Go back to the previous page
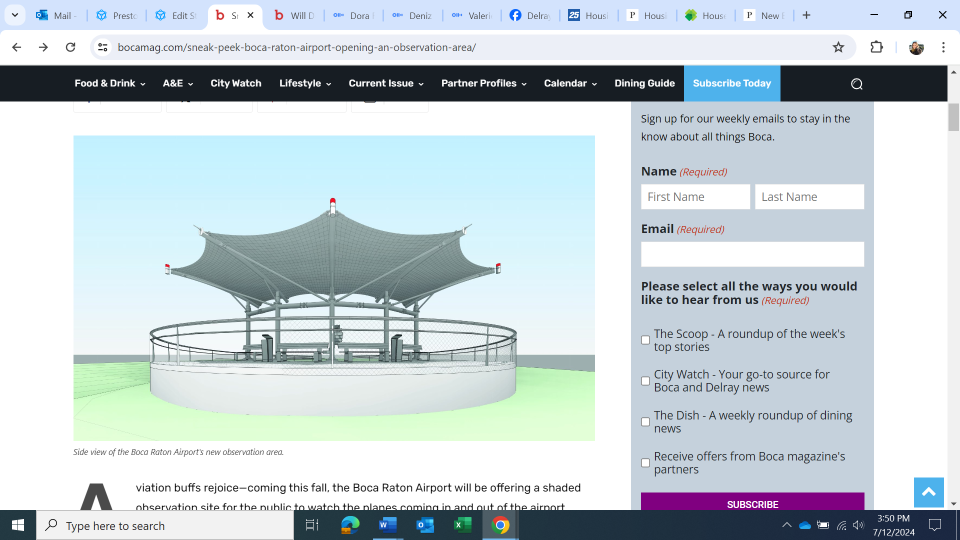The image size is (960, 540). coord(17,47)
